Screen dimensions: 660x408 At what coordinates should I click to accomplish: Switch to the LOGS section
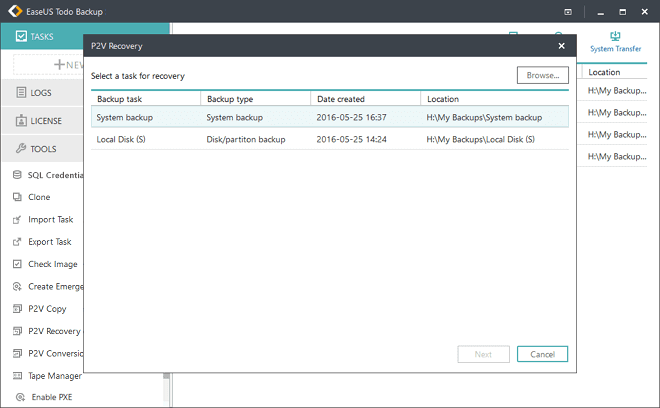[42, 93]
